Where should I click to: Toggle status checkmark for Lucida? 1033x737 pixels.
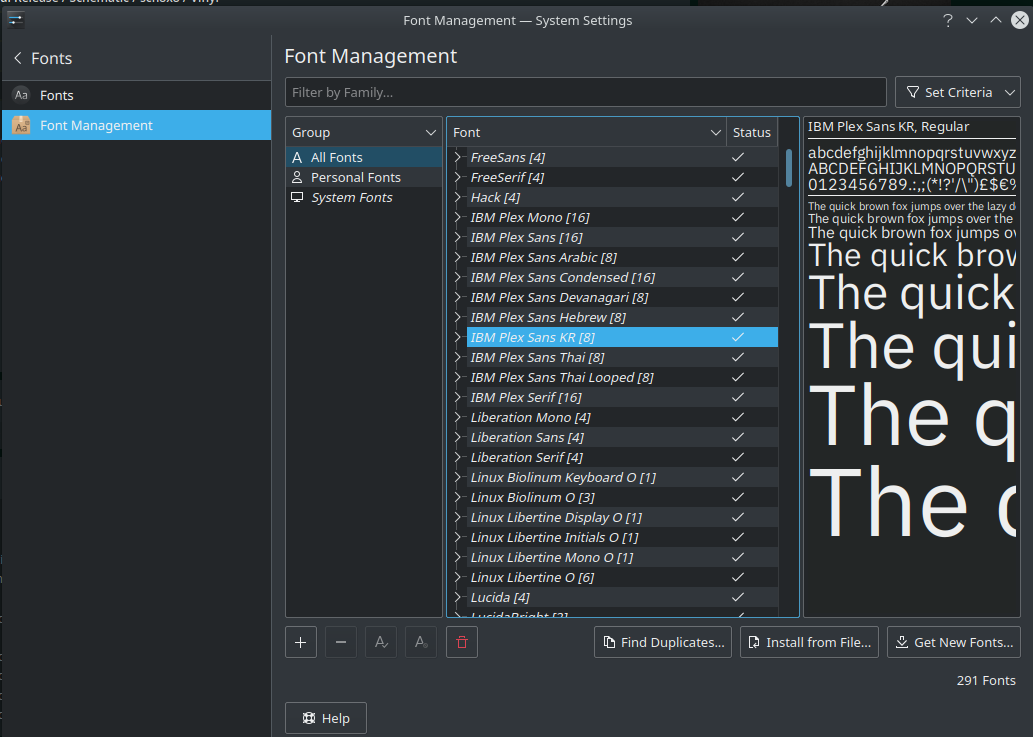point(738,597)
